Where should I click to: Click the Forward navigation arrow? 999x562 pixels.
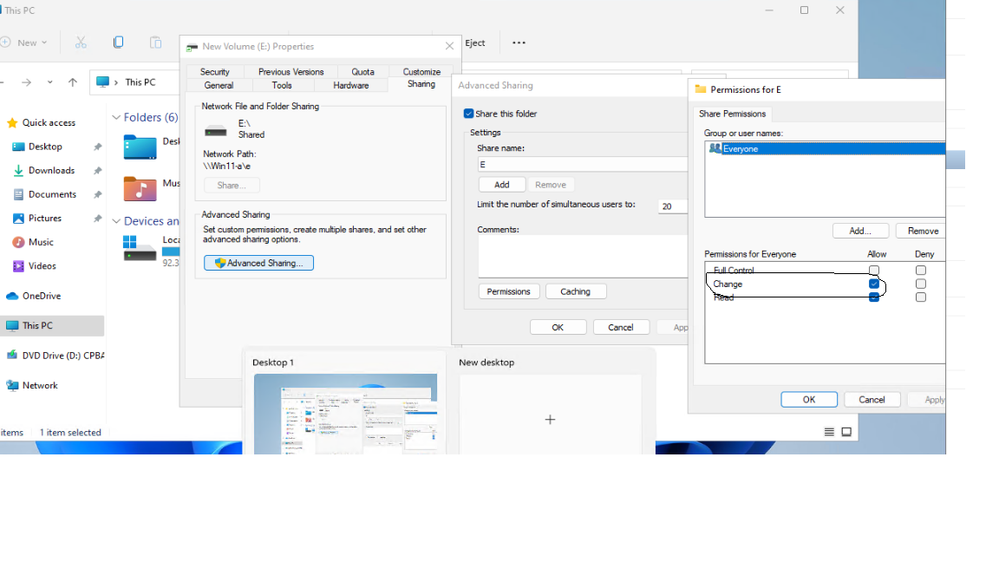[26, 82]
